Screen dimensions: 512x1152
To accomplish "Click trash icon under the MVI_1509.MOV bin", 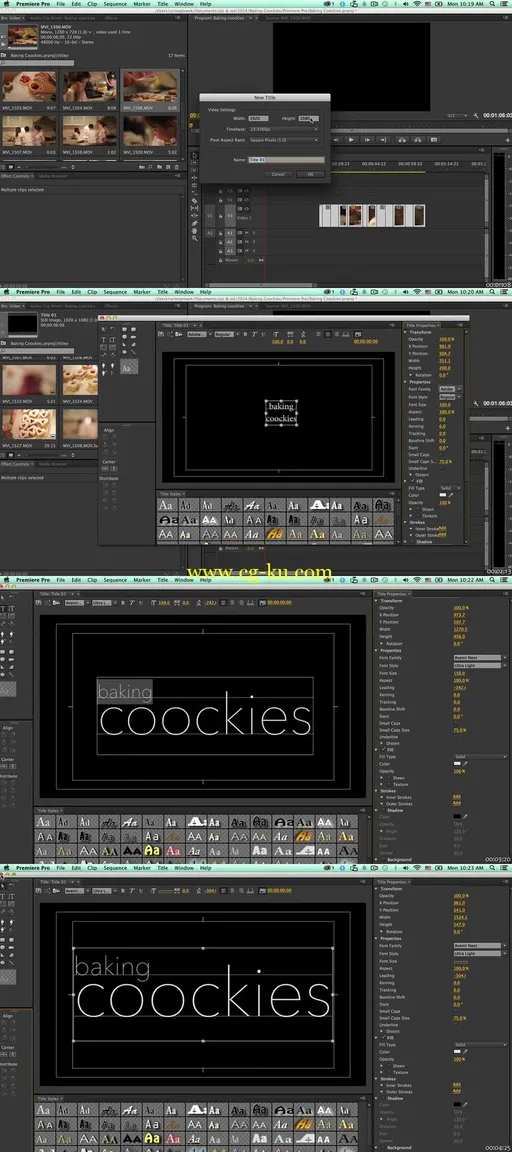I will pyautogui.click(x=178, y=167).
